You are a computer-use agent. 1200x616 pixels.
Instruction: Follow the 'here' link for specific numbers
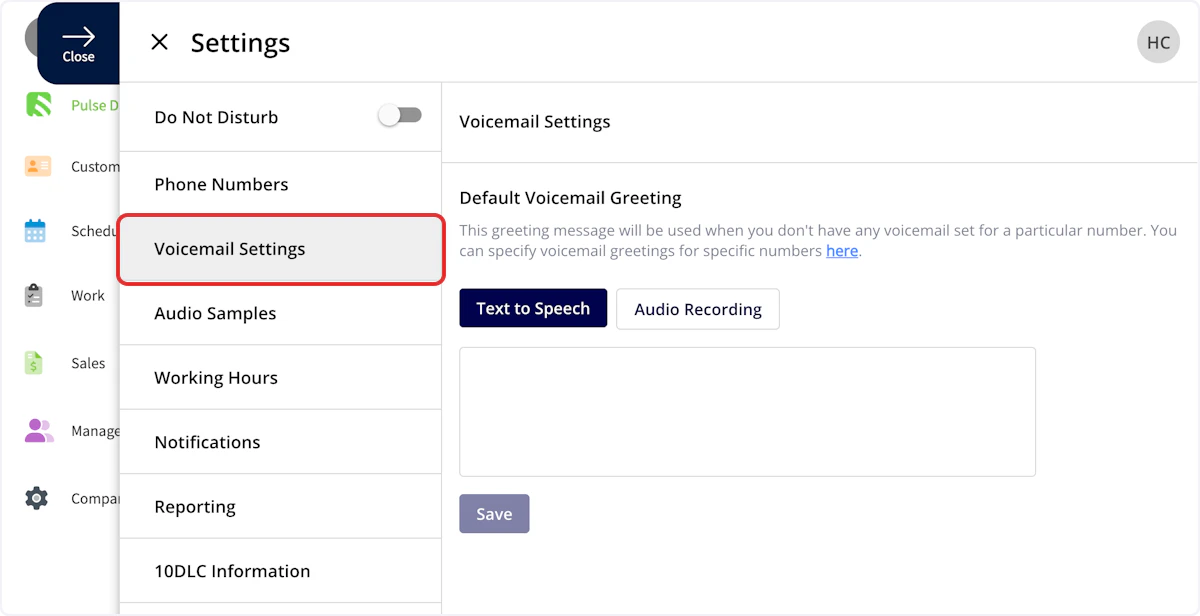tap(842, 251)
